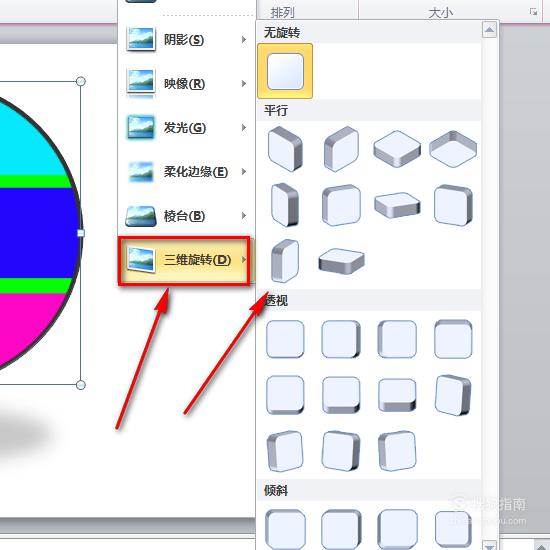Click the 排列 ribbon group label
This screenshot has height=550, width=550.
[282, 13]
